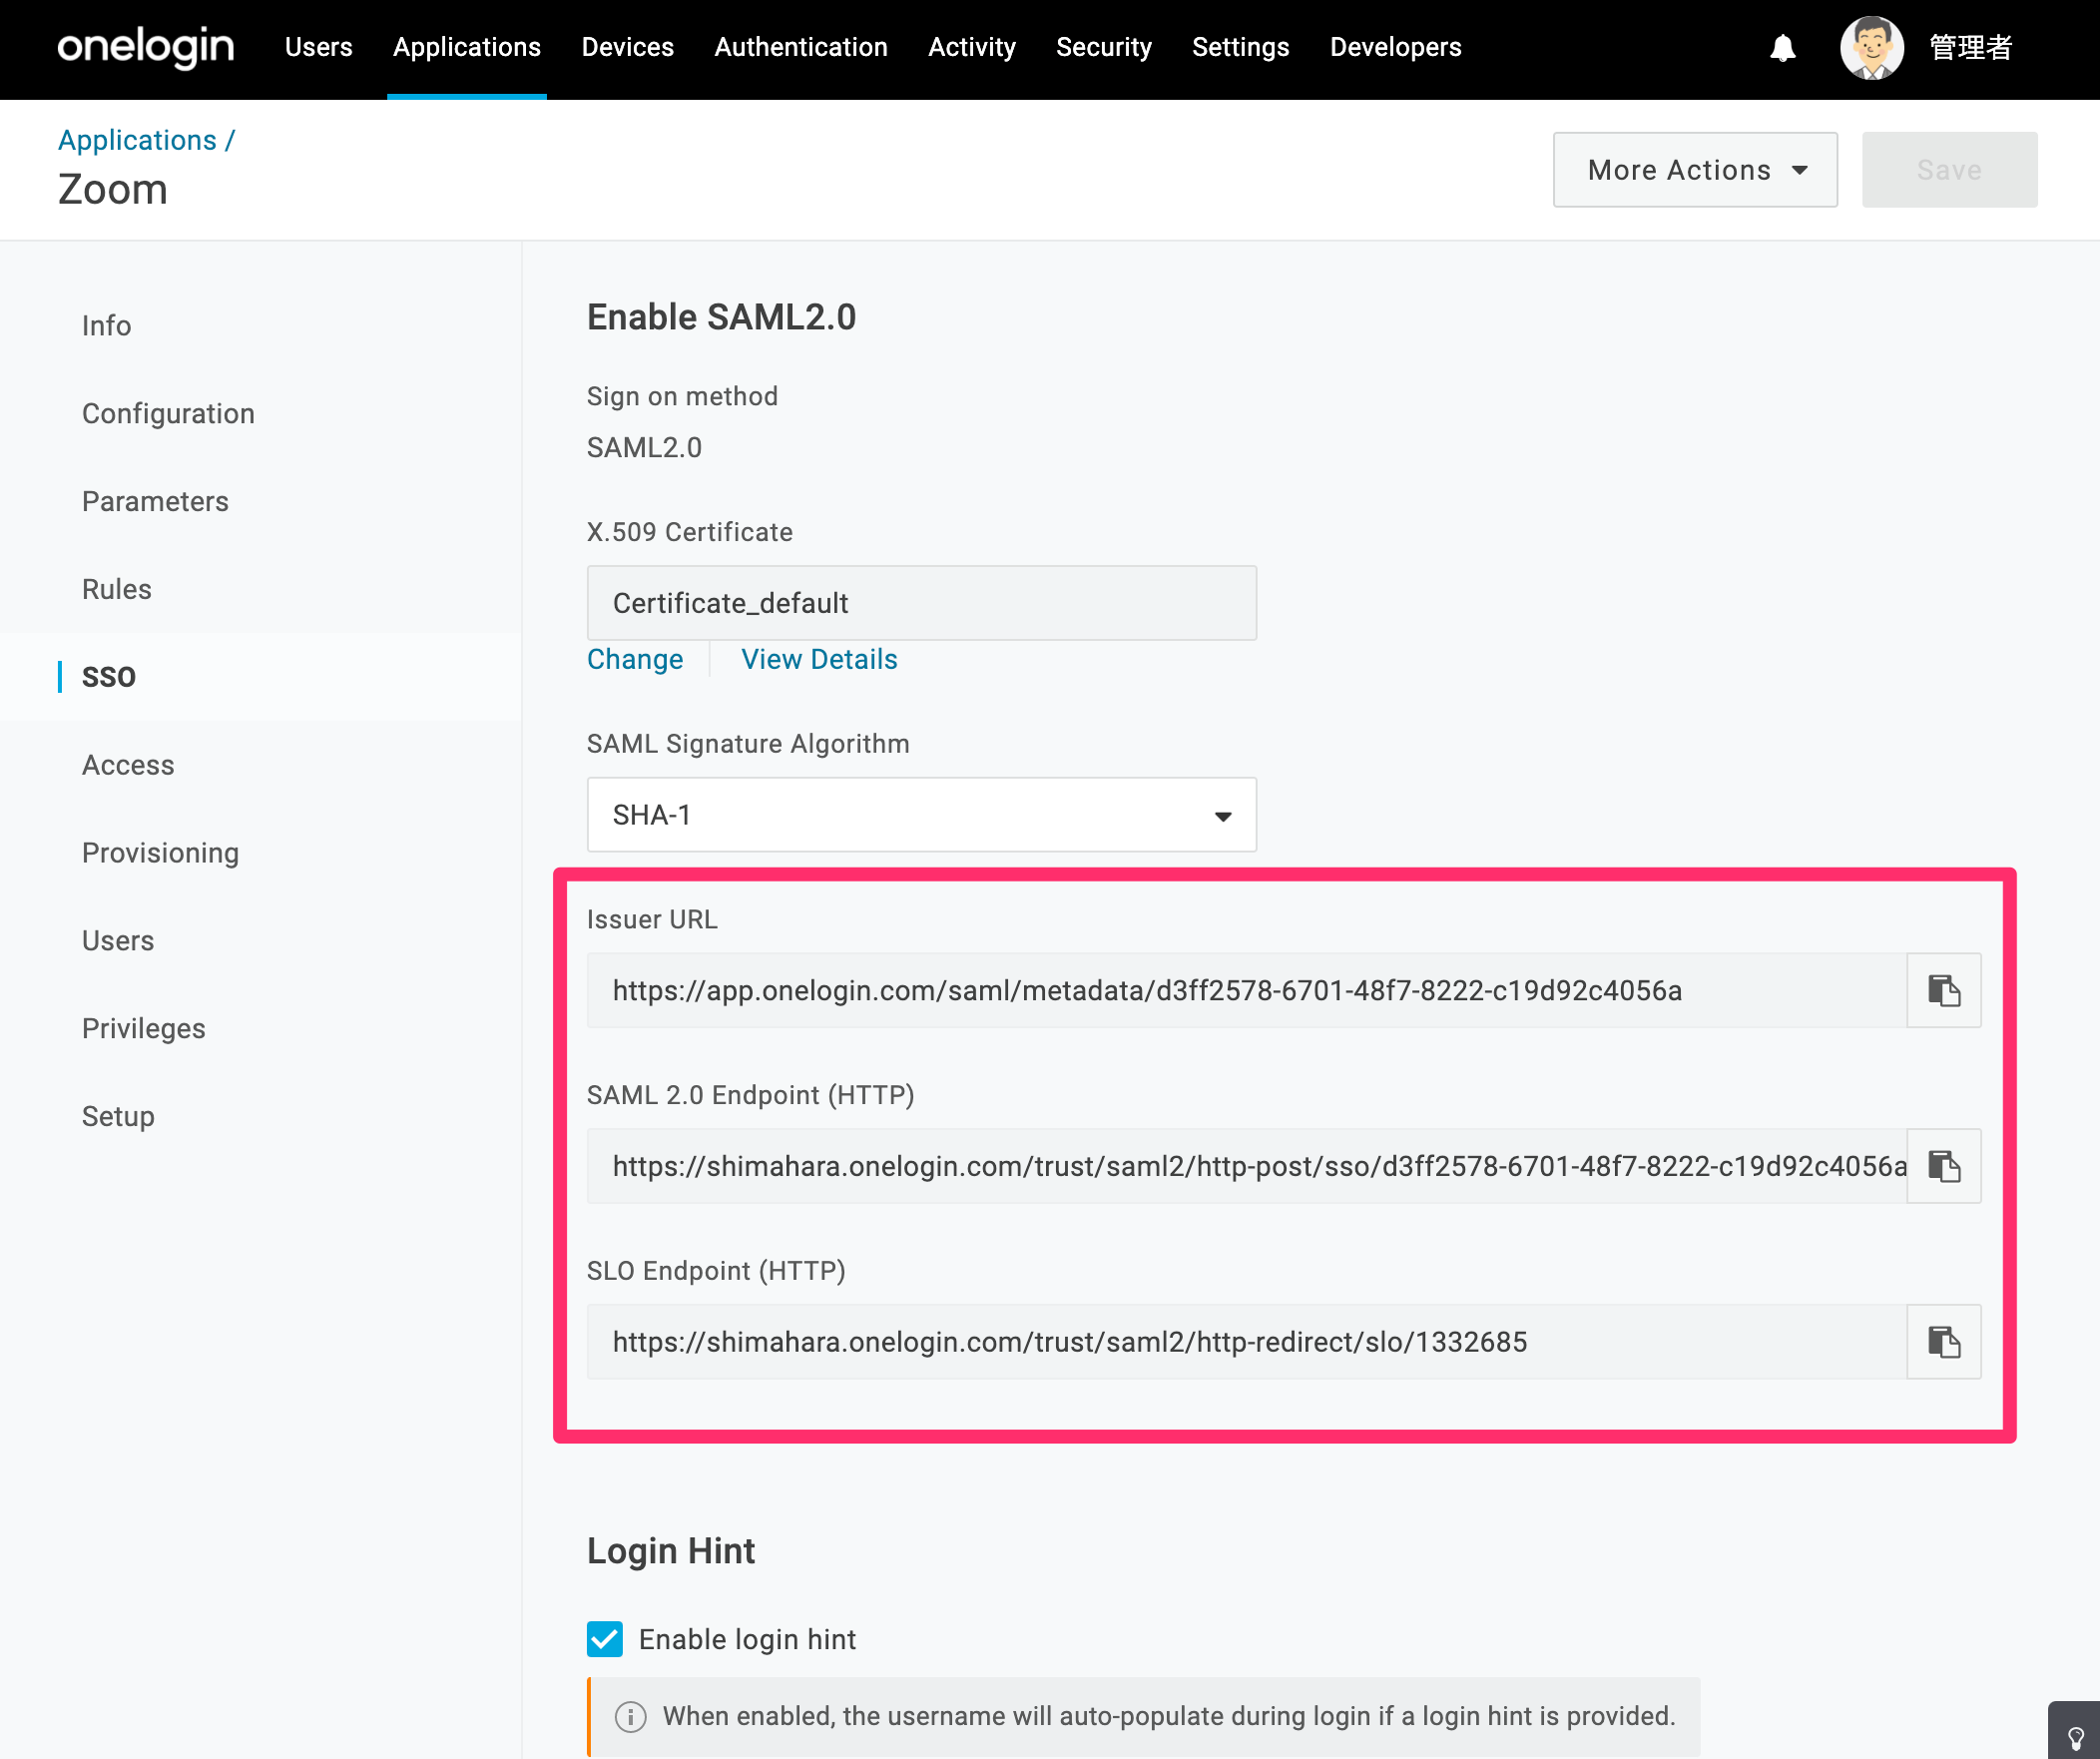Select the SSO sidebar tab
Image resolution: width=2100 pixels, height=1759 pixels.
[109, 677]
